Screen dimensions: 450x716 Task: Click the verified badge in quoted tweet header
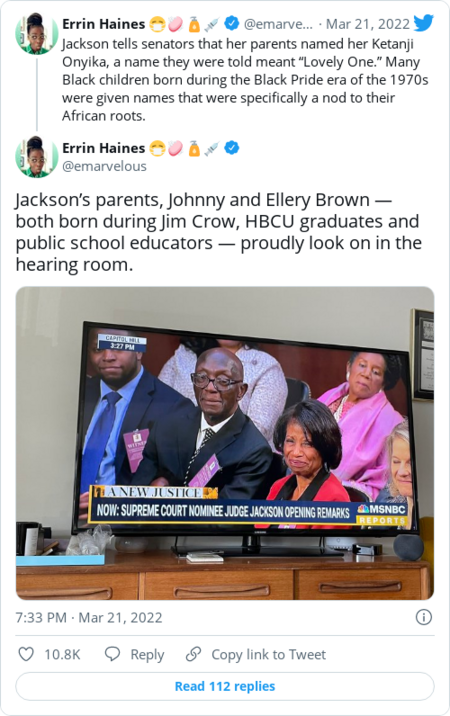[x=232, y=23]
